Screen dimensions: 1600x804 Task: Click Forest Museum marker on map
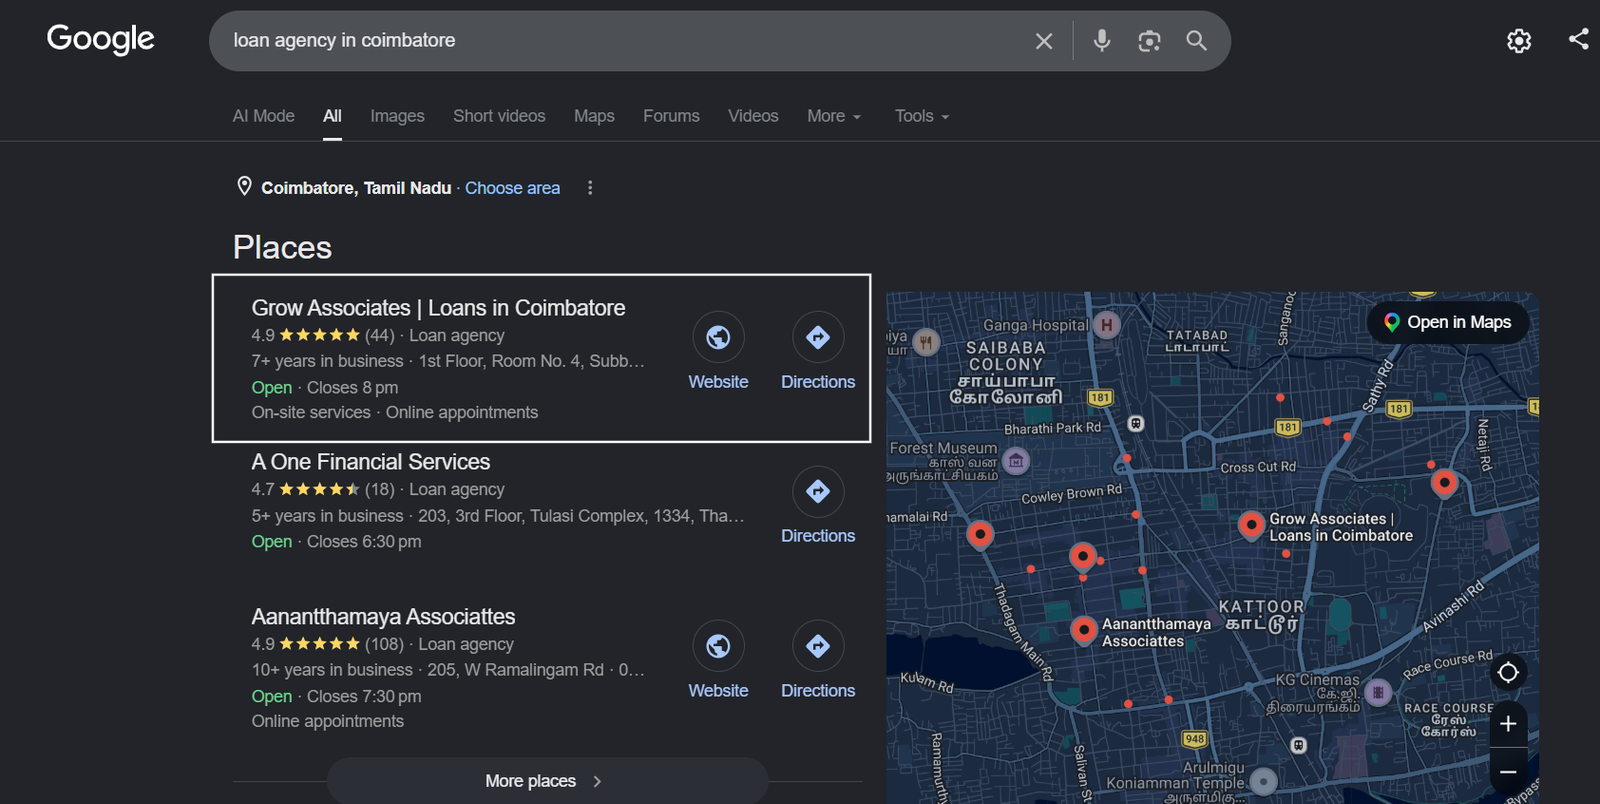(x=1016, y=461)
